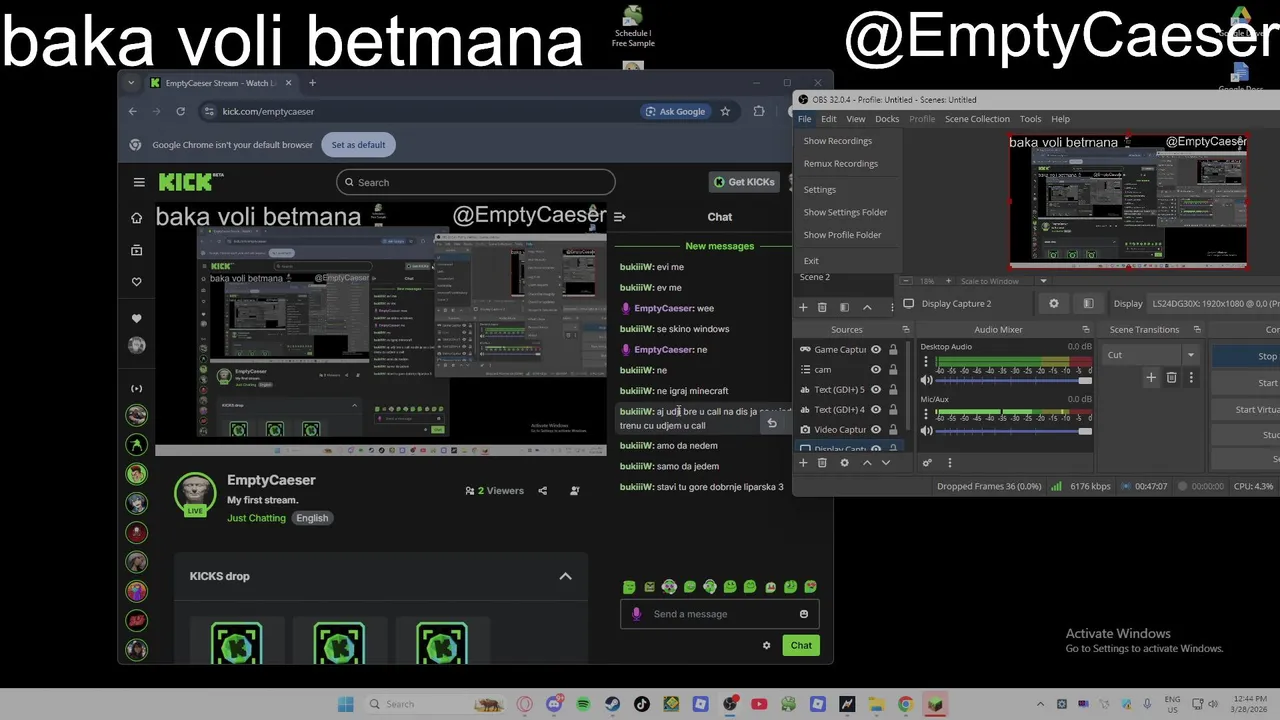Open the OBS Edit menu
Image resolution: width=1280 pixels, height=720 pixels.
point(829,119)
